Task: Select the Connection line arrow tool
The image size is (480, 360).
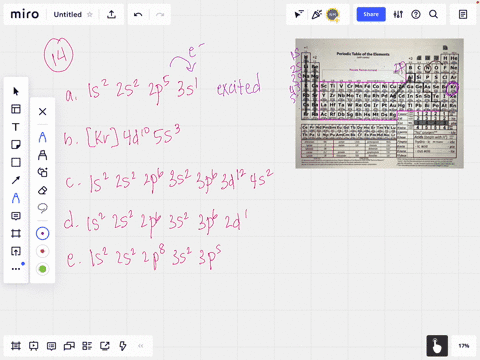Action: [16, 180]
